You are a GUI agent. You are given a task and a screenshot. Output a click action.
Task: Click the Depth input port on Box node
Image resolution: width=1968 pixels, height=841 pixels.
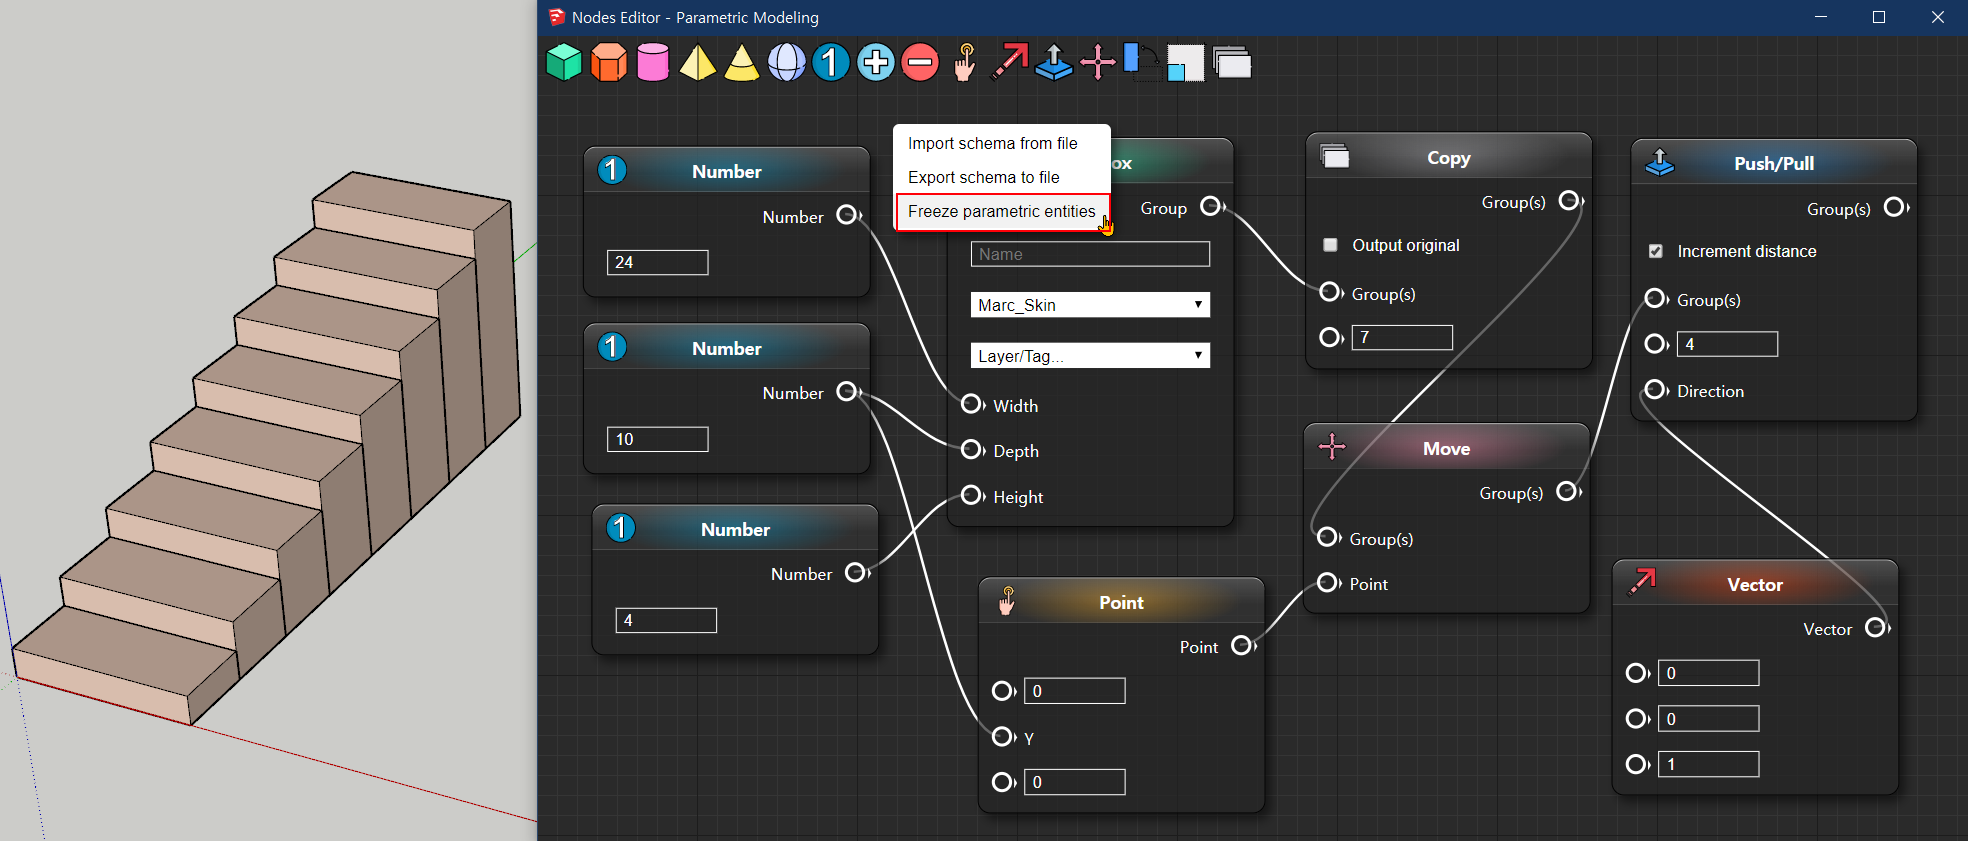(x=972, y=450)
